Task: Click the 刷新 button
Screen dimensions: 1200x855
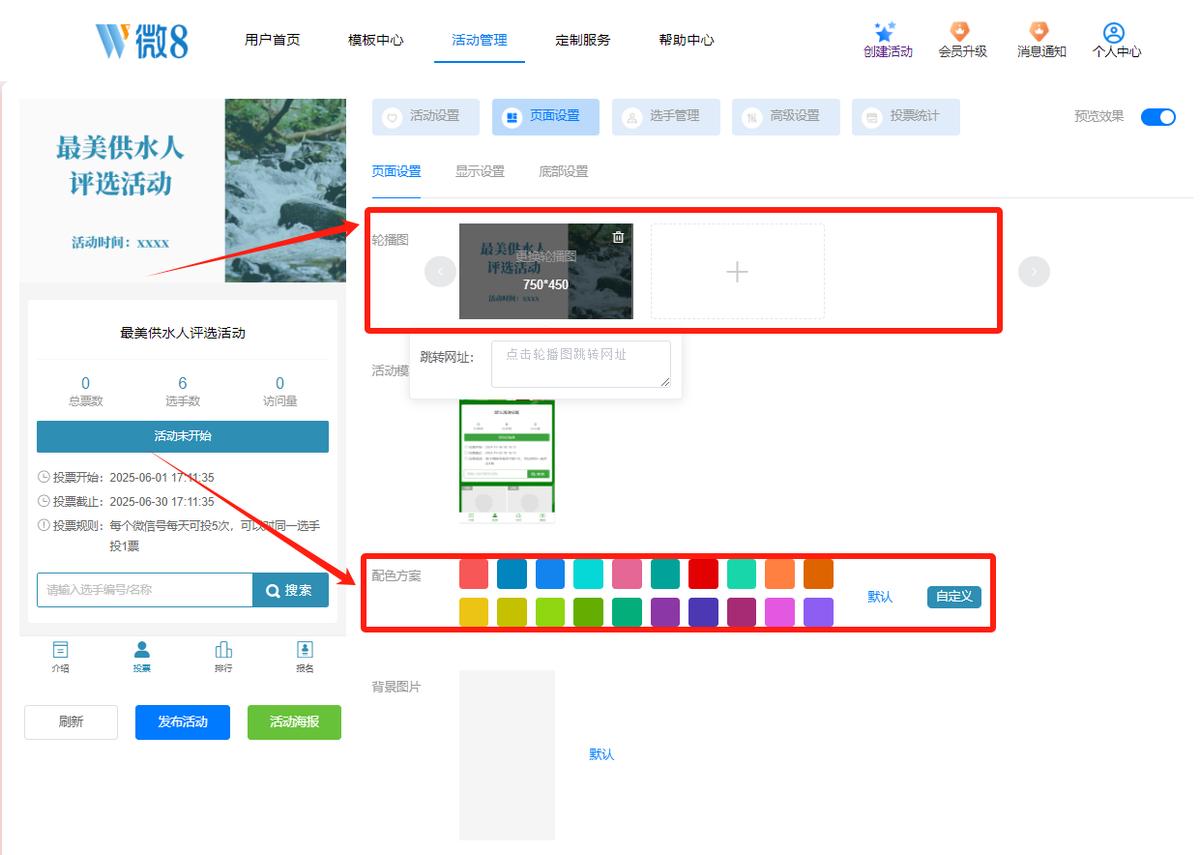Action: tap(71, 722)
